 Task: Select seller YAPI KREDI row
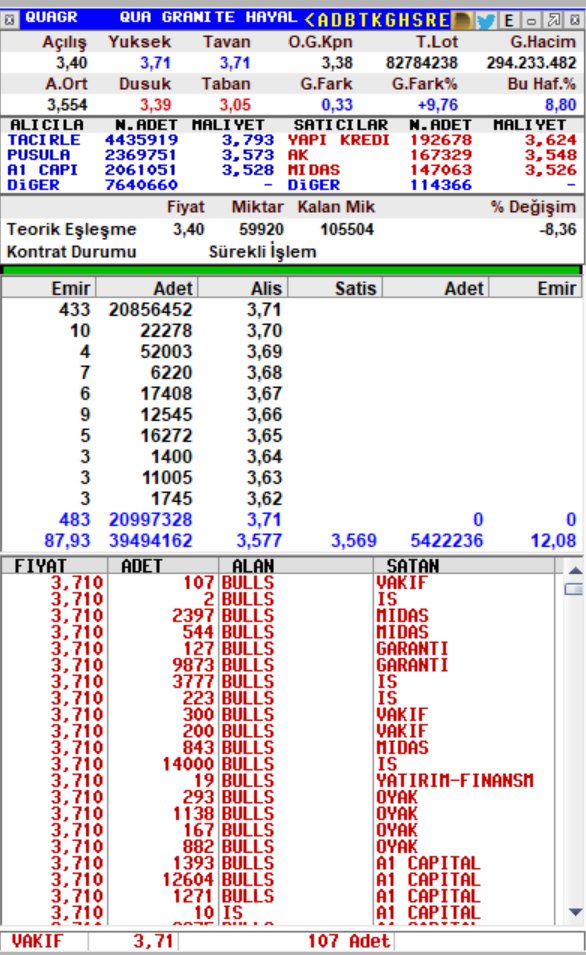(x=432, y=140)
